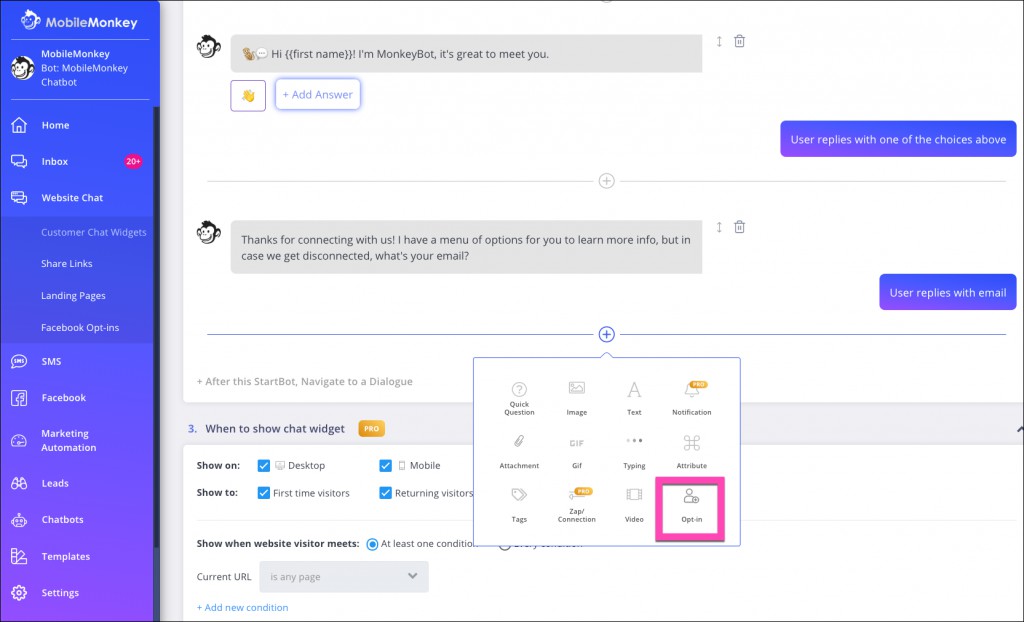Image resolution: width=1024 pixels, height=622 pixels.
Task: Open Customer Chat Widgets
Action: (x=93, y=232)
